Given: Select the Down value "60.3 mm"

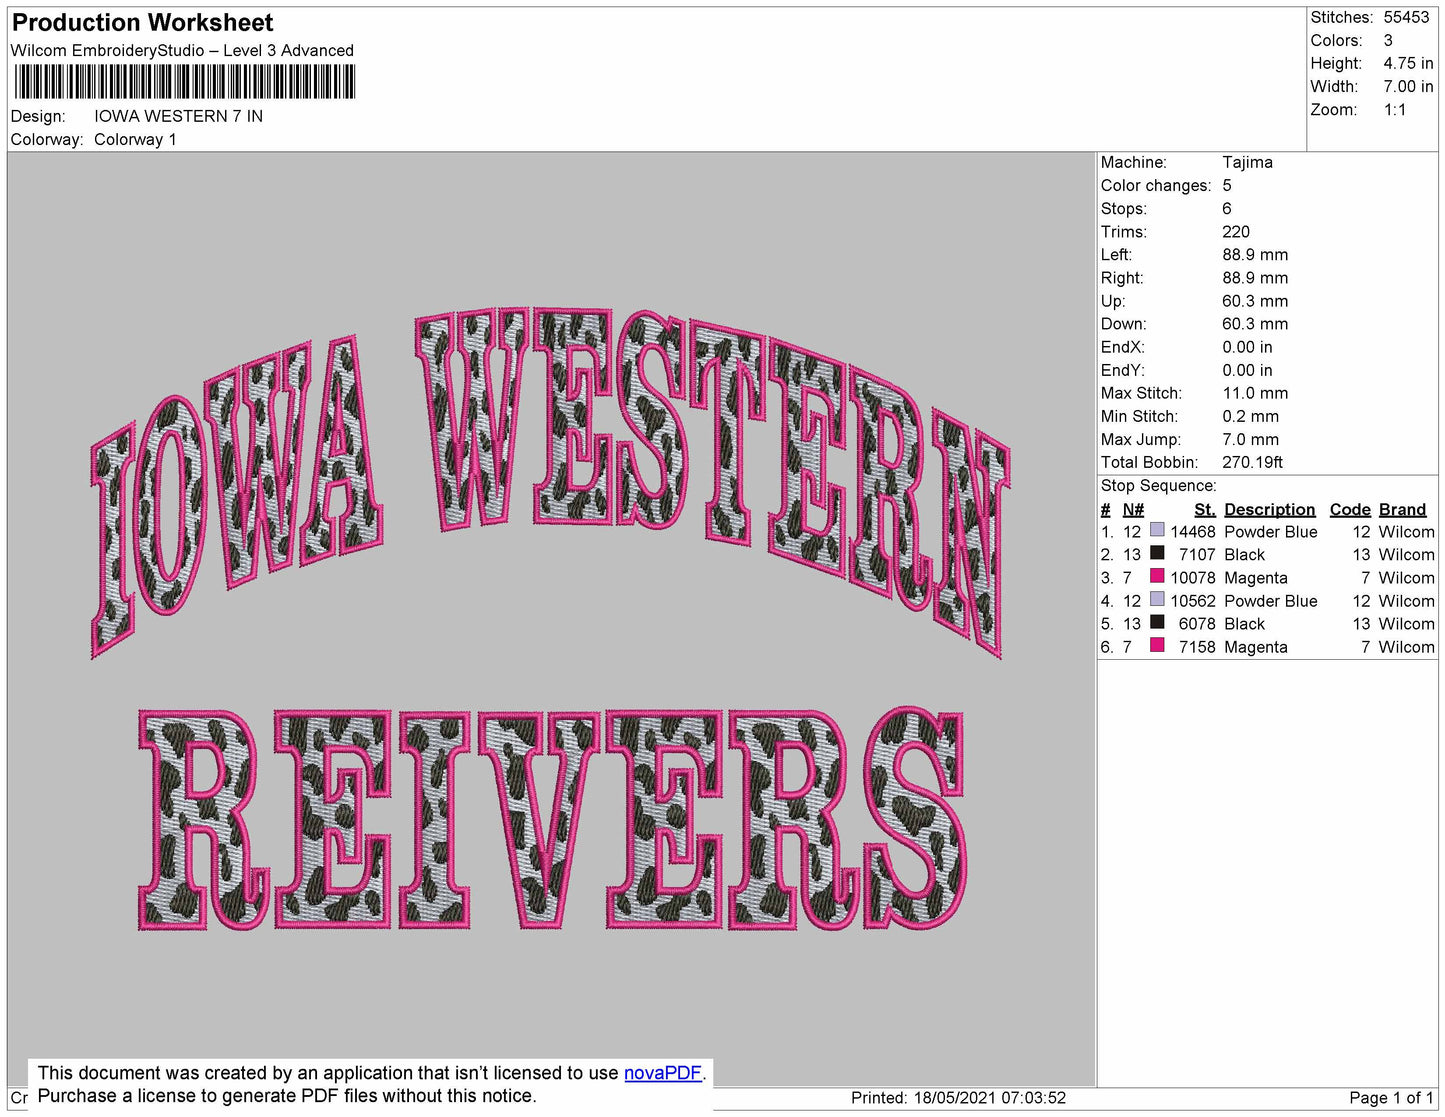Looking at the screenshot, I should tap(1255, 324).
